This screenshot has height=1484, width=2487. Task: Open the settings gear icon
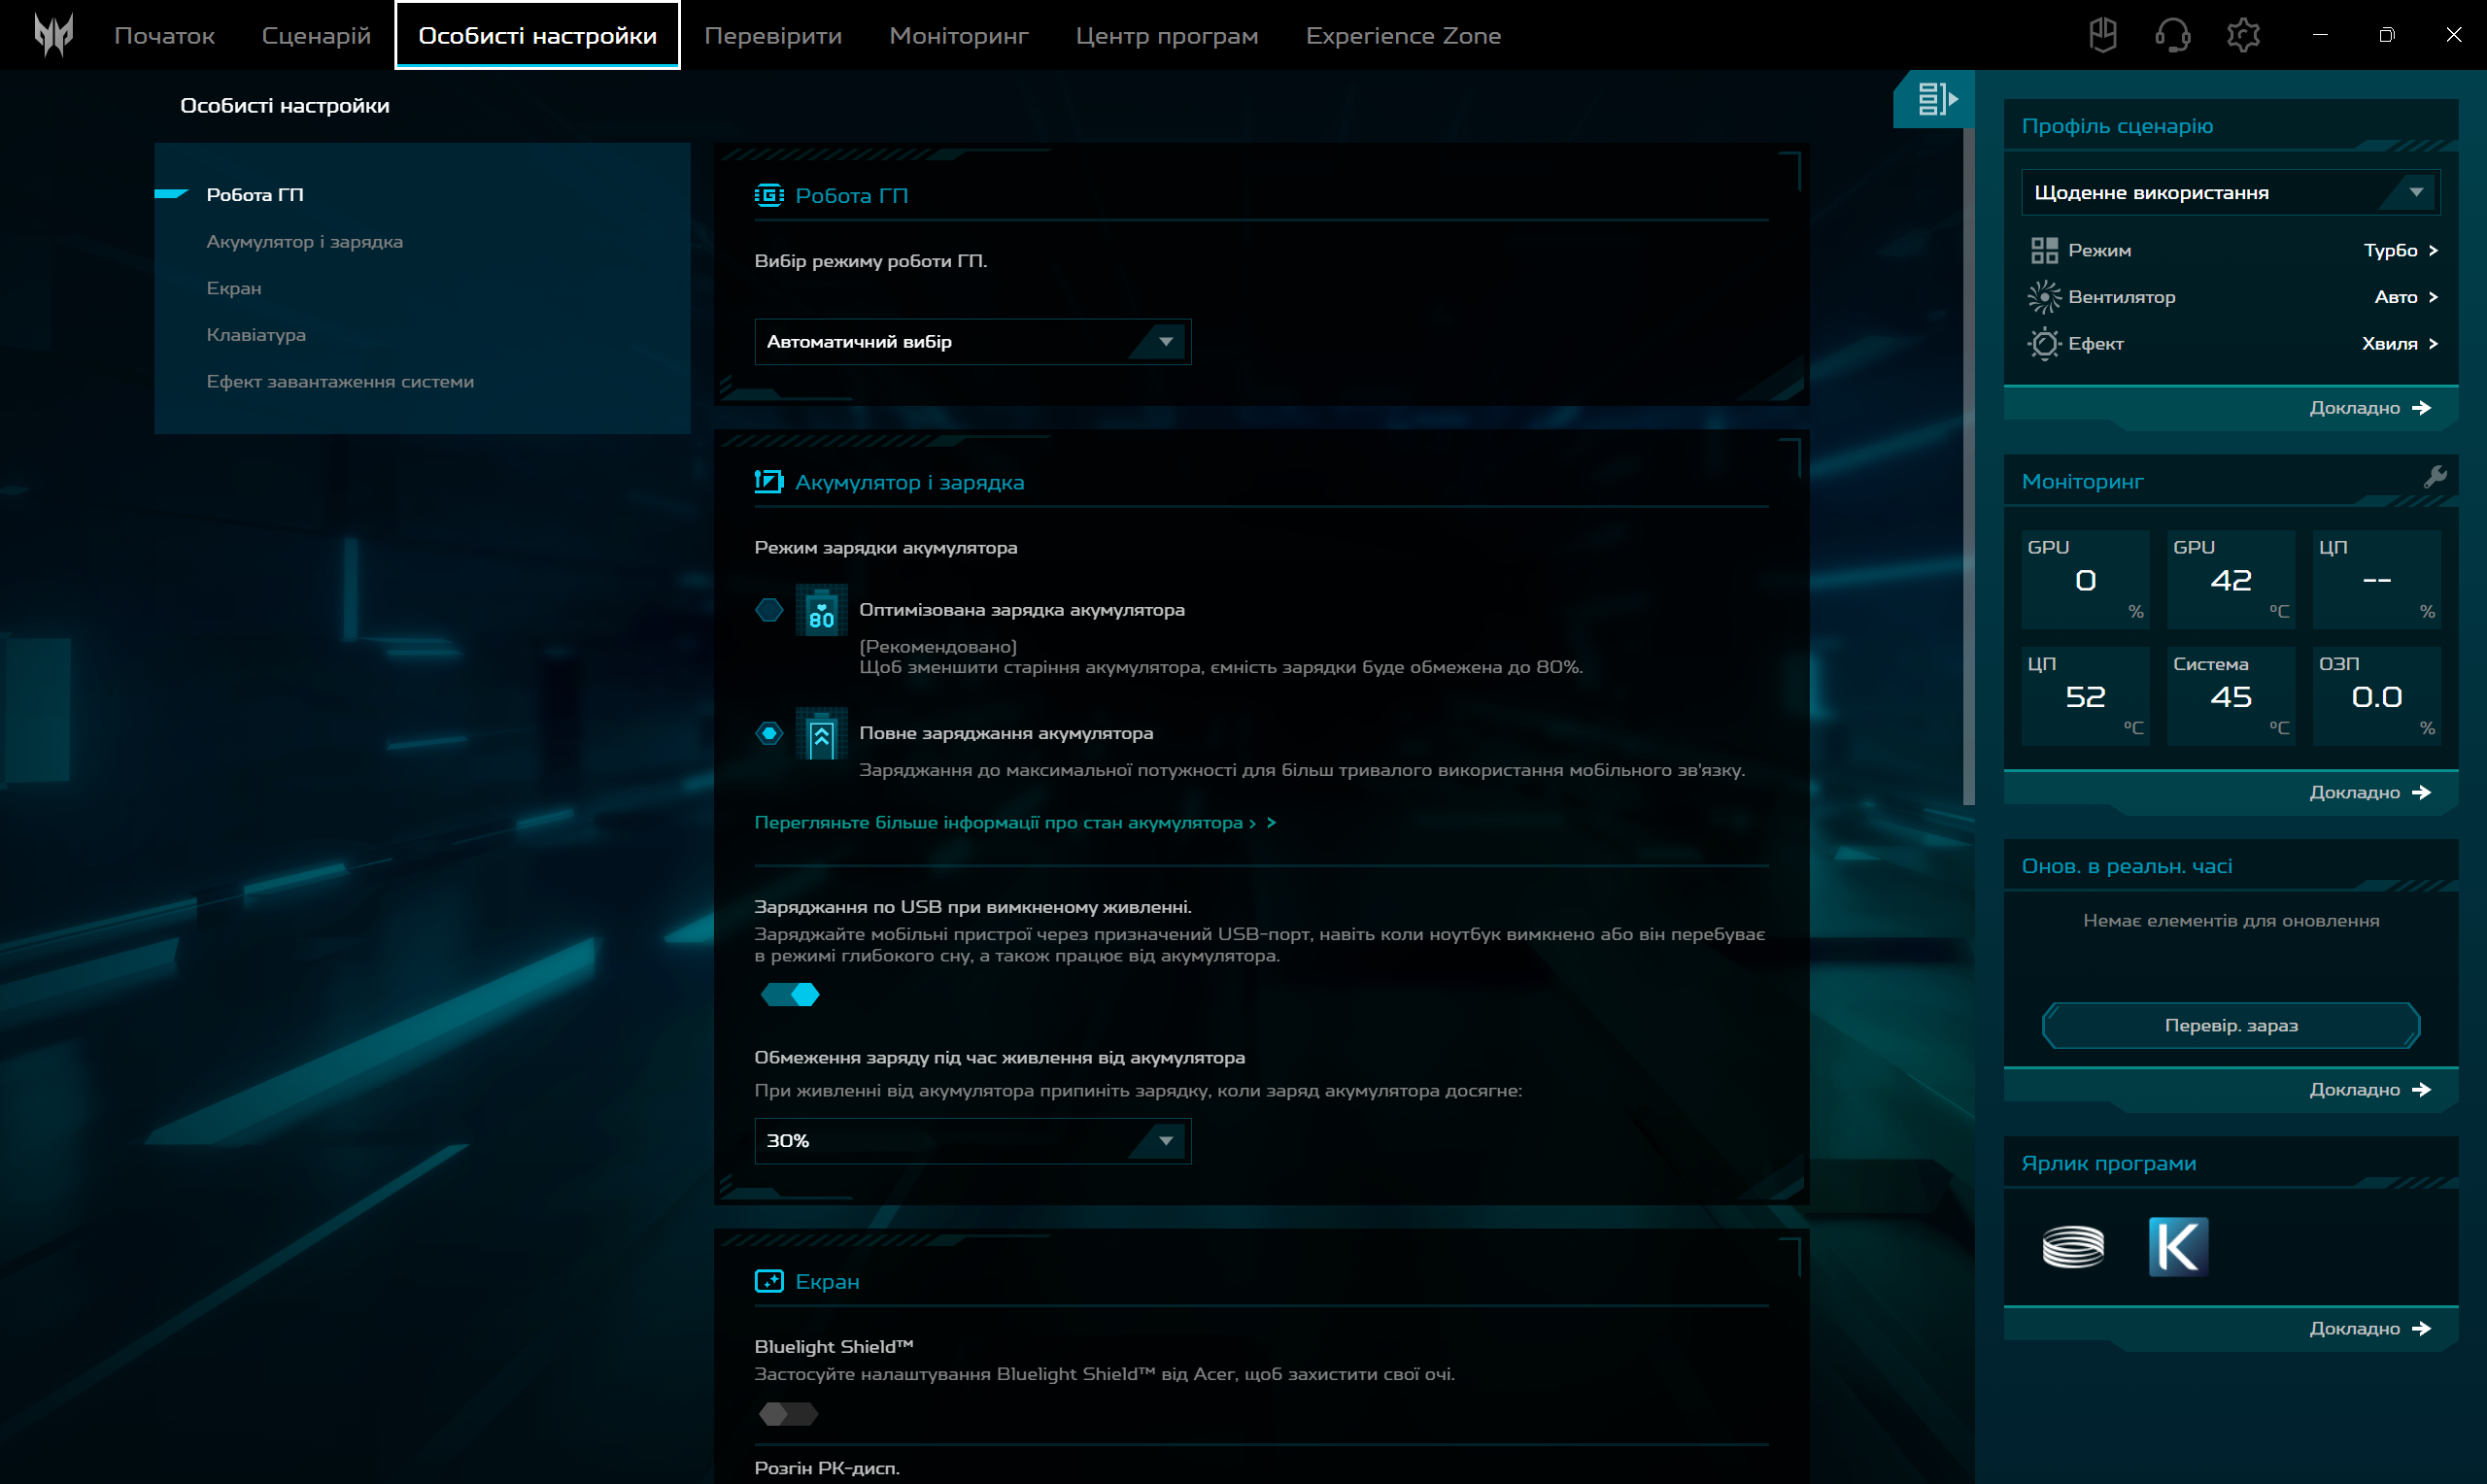pyautogui.click(x=2243, y=35)
